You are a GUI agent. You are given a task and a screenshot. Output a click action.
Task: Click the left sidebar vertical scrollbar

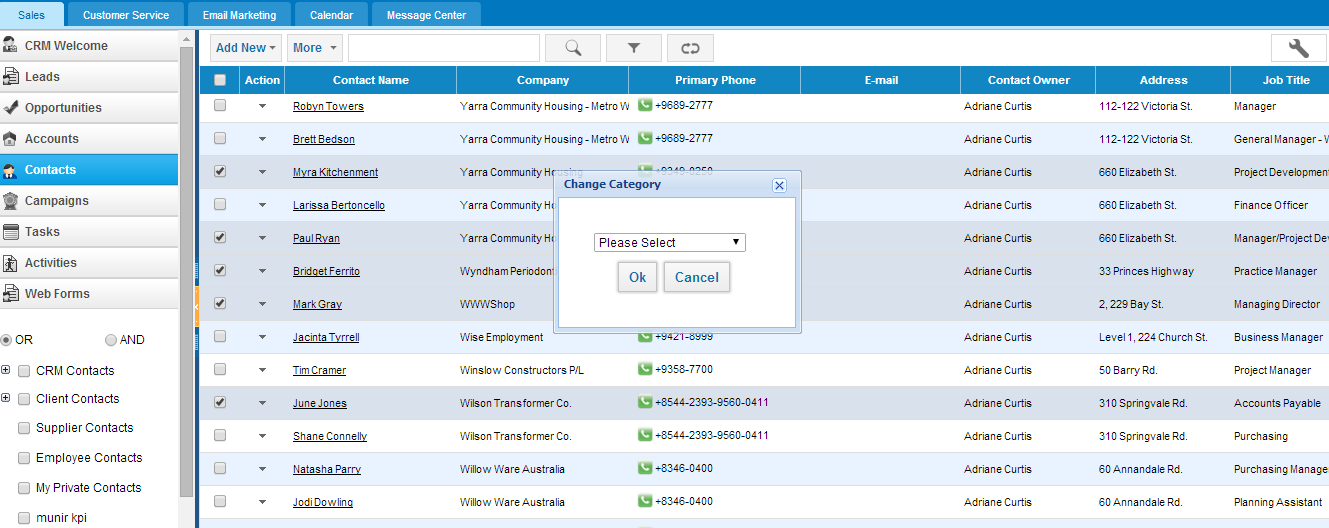point(186,270)
